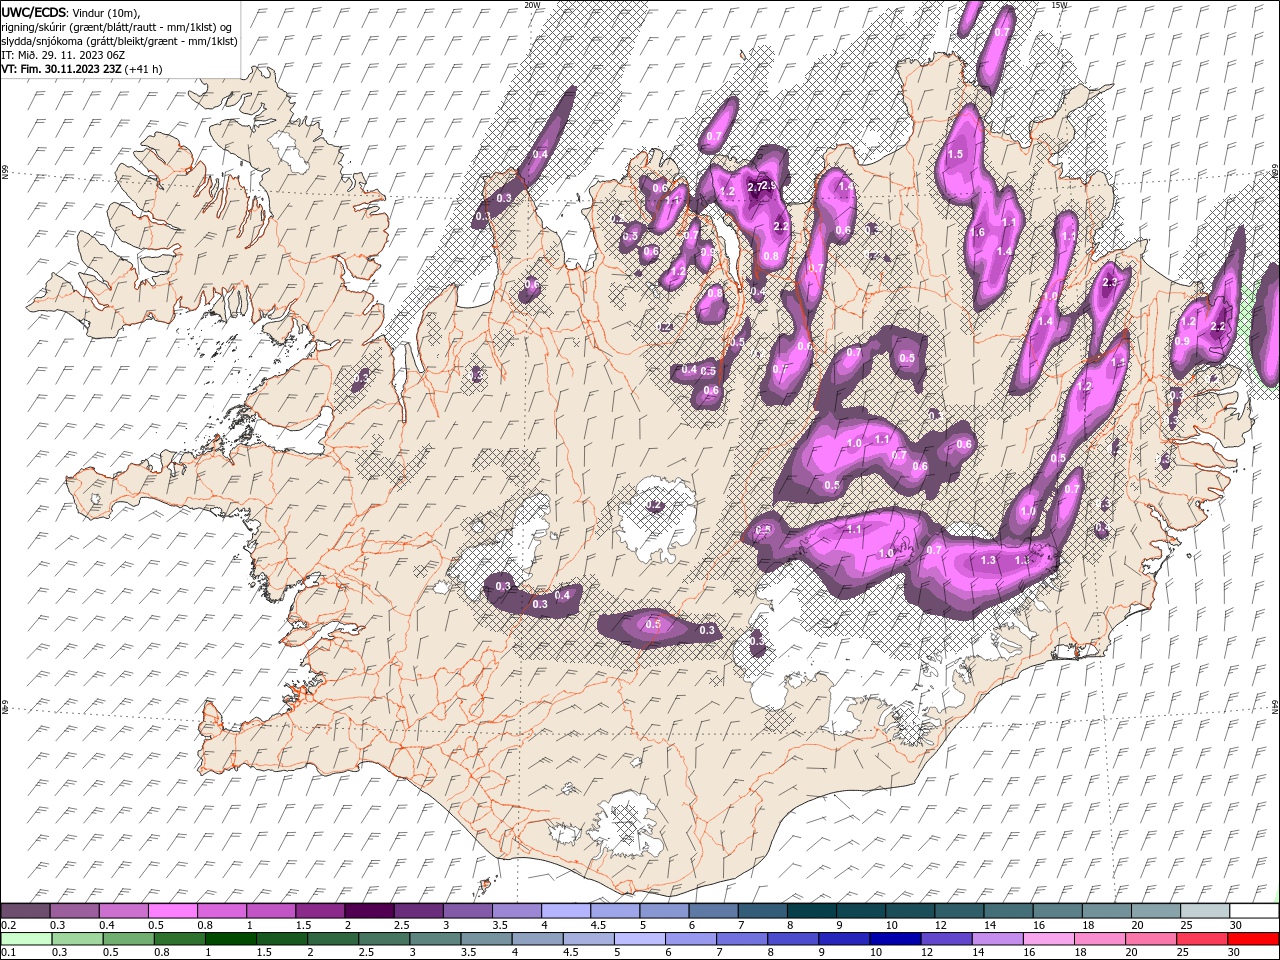Click the upper legend swatch between 12 and 14
The image size is (1280, 960).
point(959,911)
